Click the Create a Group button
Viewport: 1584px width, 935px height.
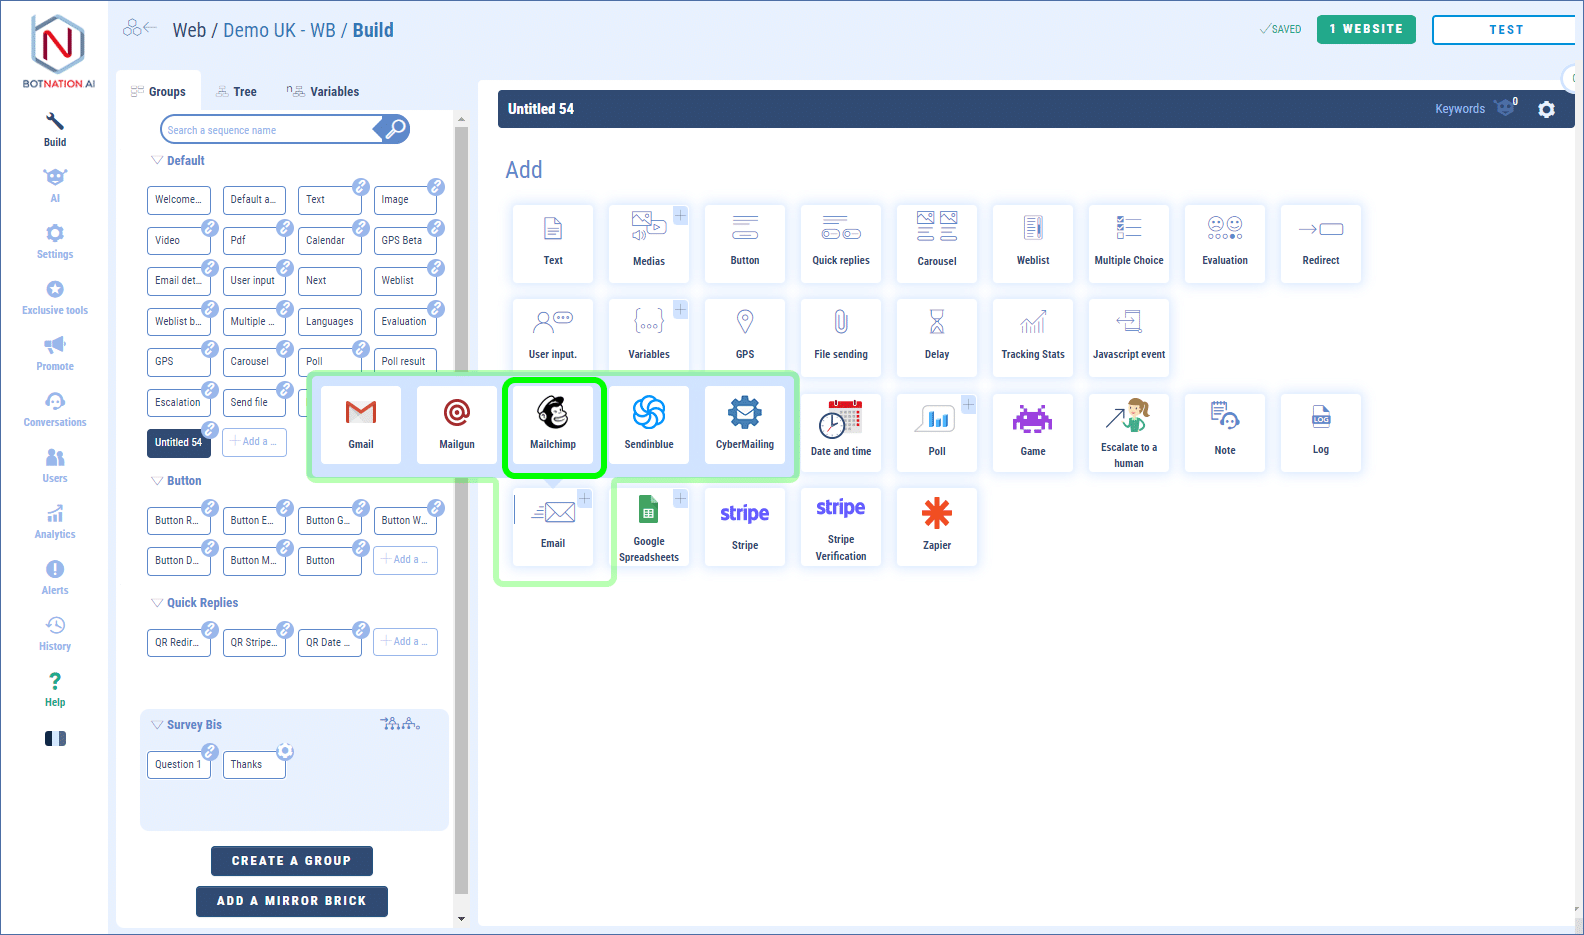coord(292,861)
